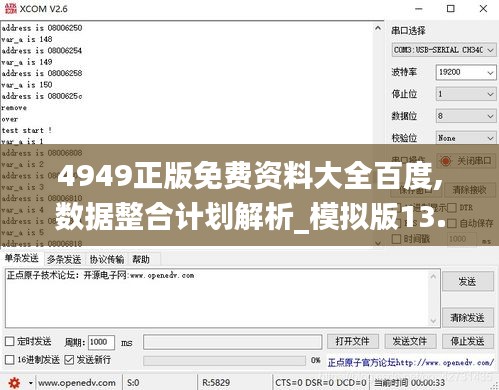Enable the 定时发送 timed send checkbox

coord(9,341)
